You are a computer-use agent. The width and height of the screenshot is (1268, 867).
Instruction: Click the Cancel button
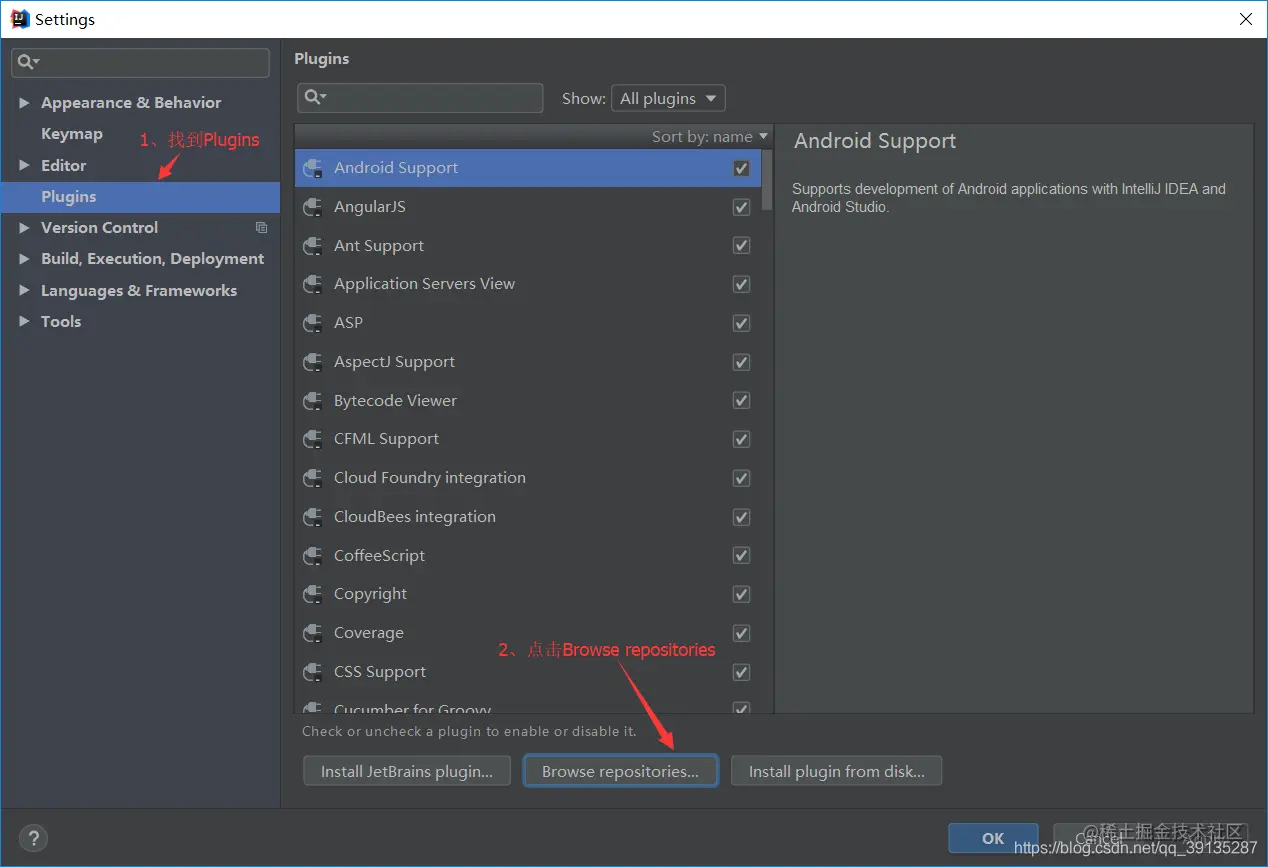click(x=1099, y=838)
